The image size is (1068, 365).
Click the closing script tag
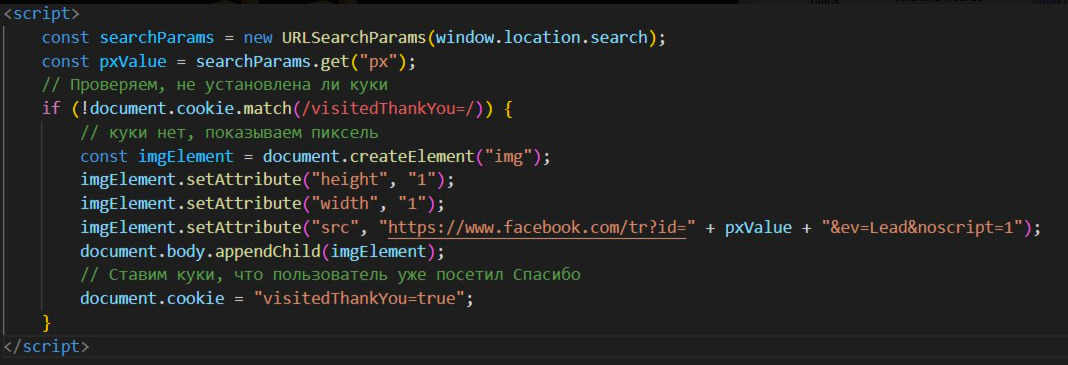pos(46,347)
